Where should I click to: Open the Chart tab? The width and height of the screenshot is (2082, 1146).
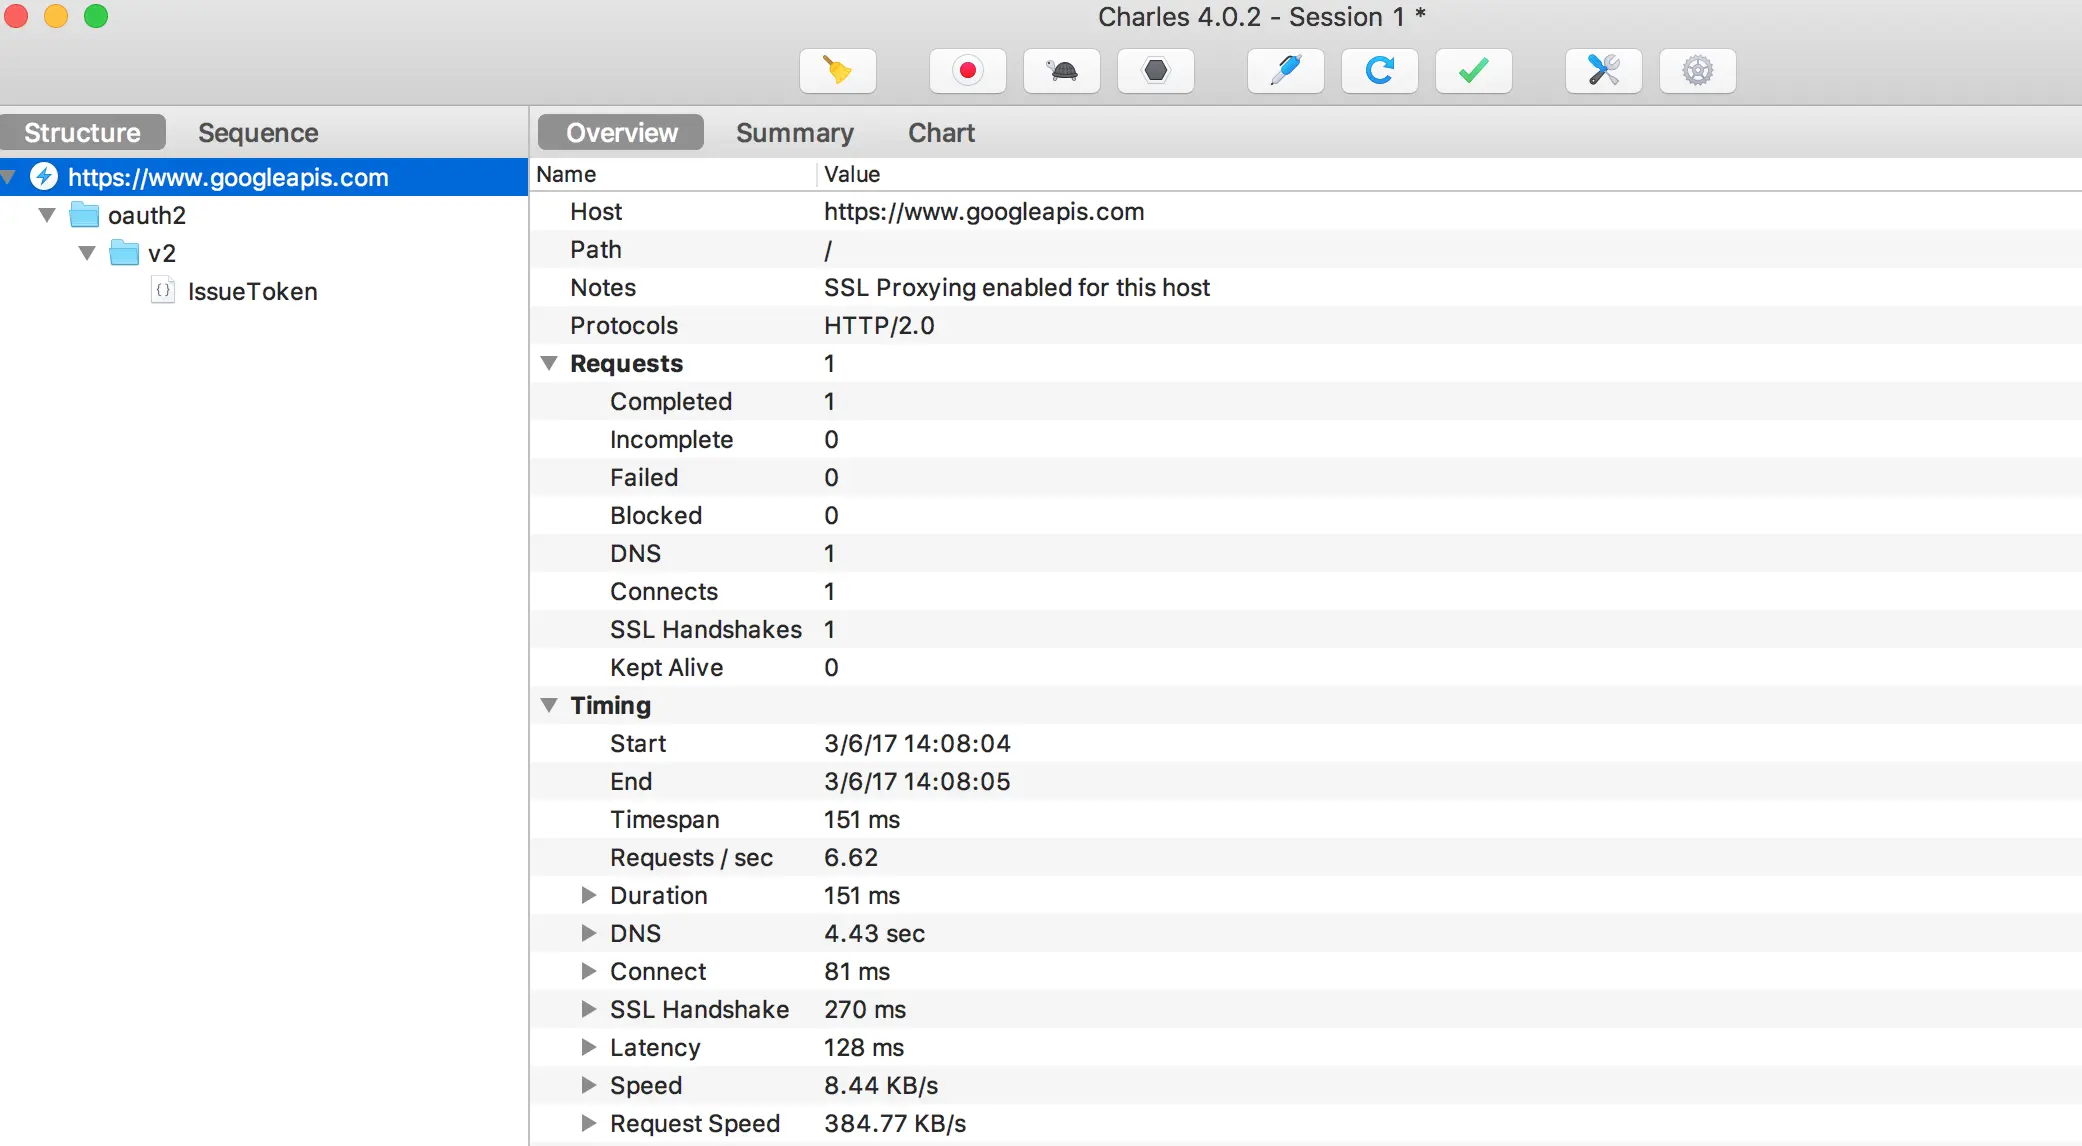click(940, 133)
